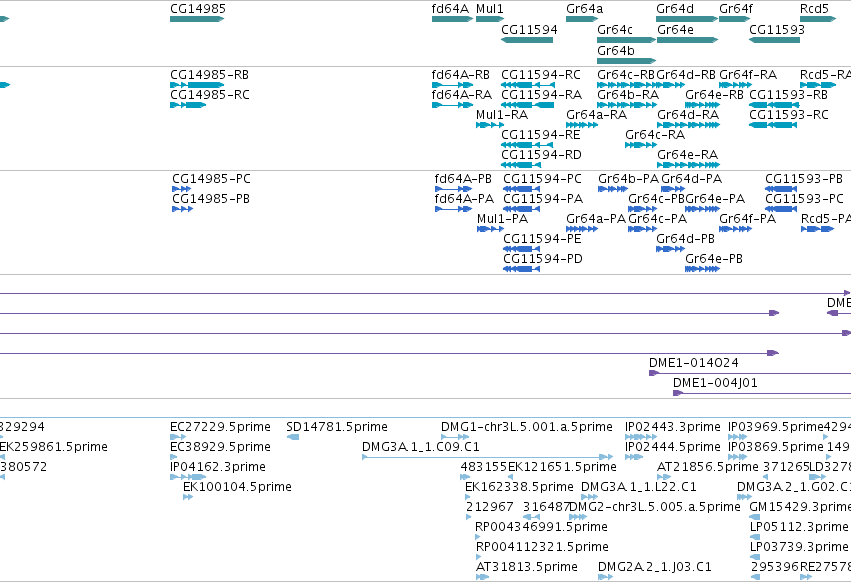Select EST IP04162.3prime

point(188,477)
